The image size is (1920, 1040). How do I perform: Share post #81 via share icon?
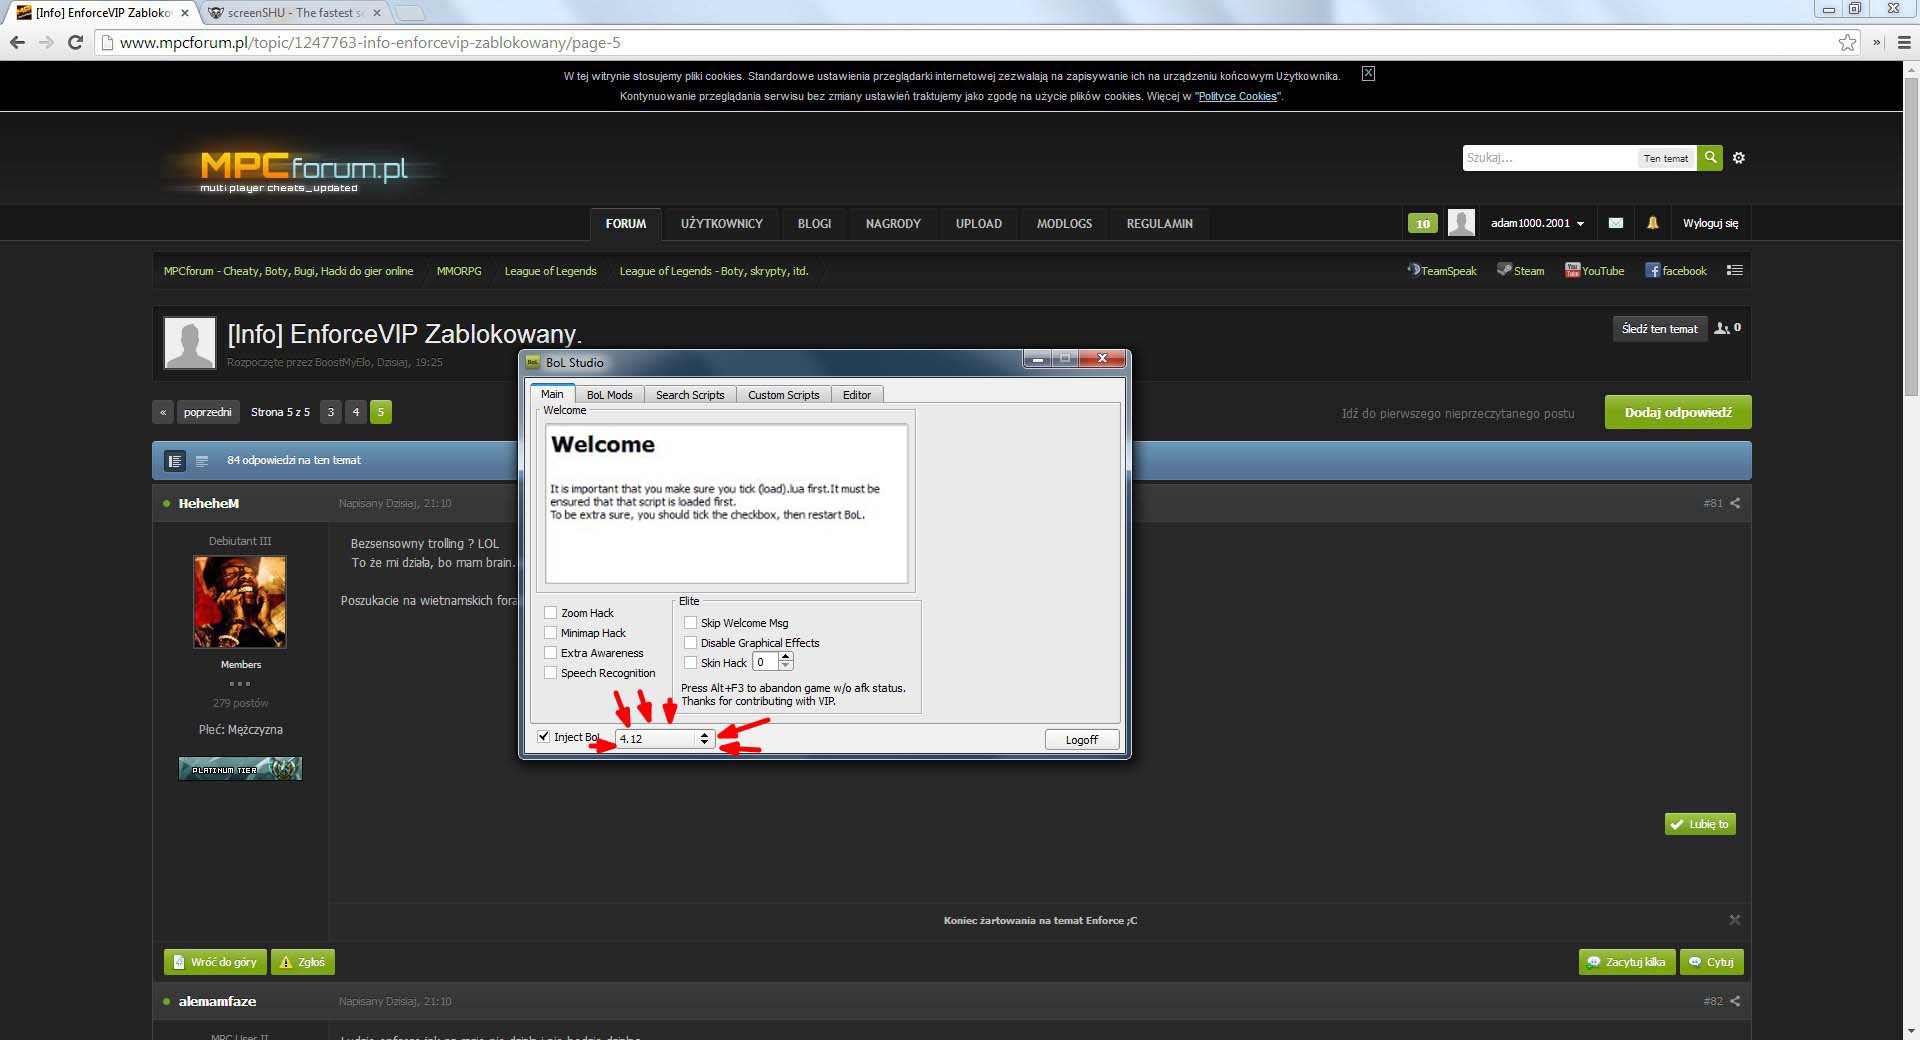point(1735,503)
